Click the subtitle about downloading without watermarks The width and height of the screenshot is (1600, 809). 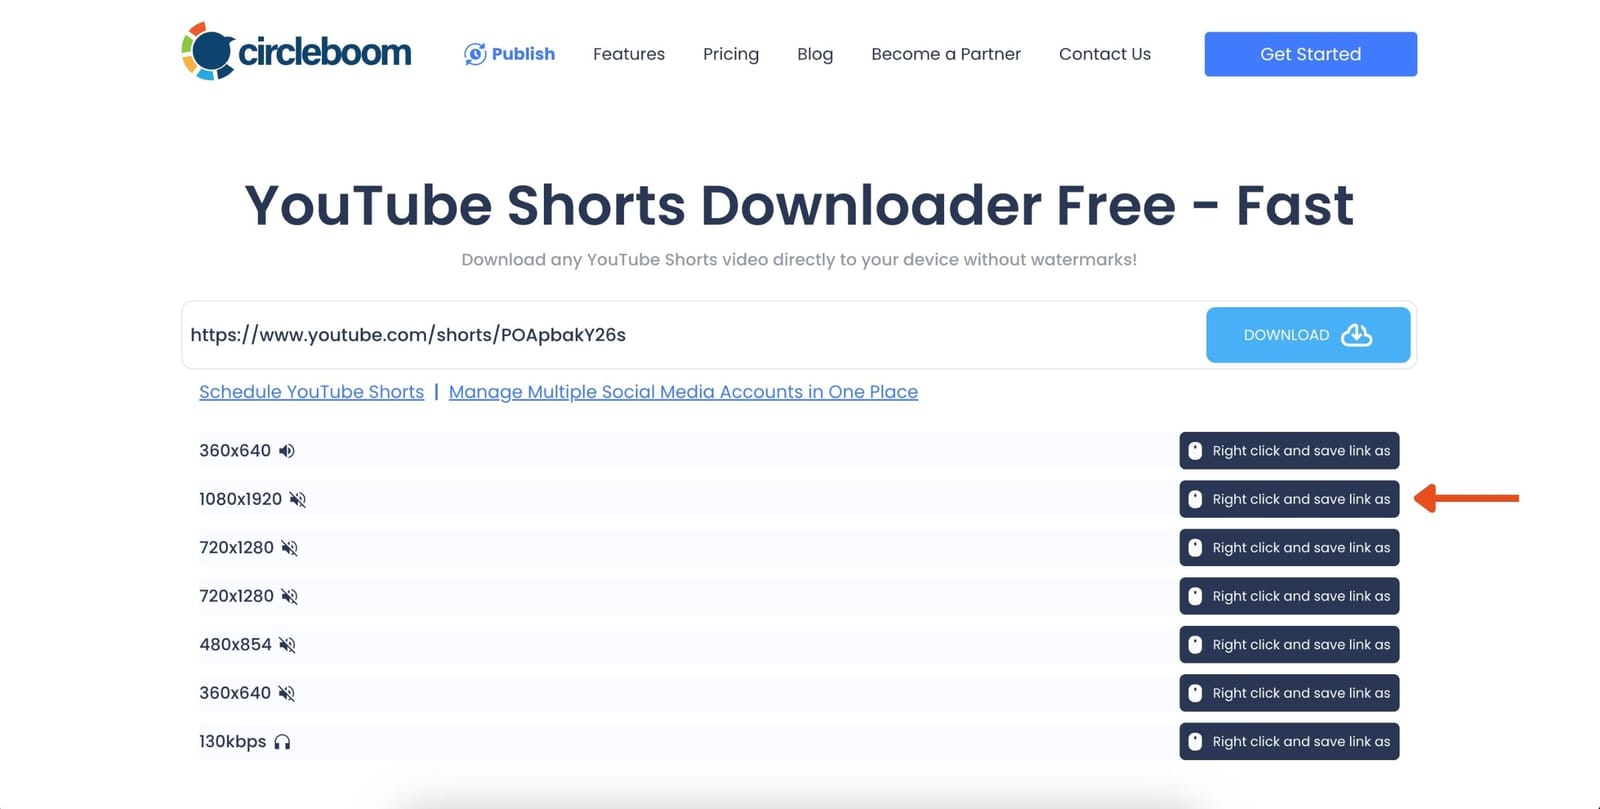point(799,260)
